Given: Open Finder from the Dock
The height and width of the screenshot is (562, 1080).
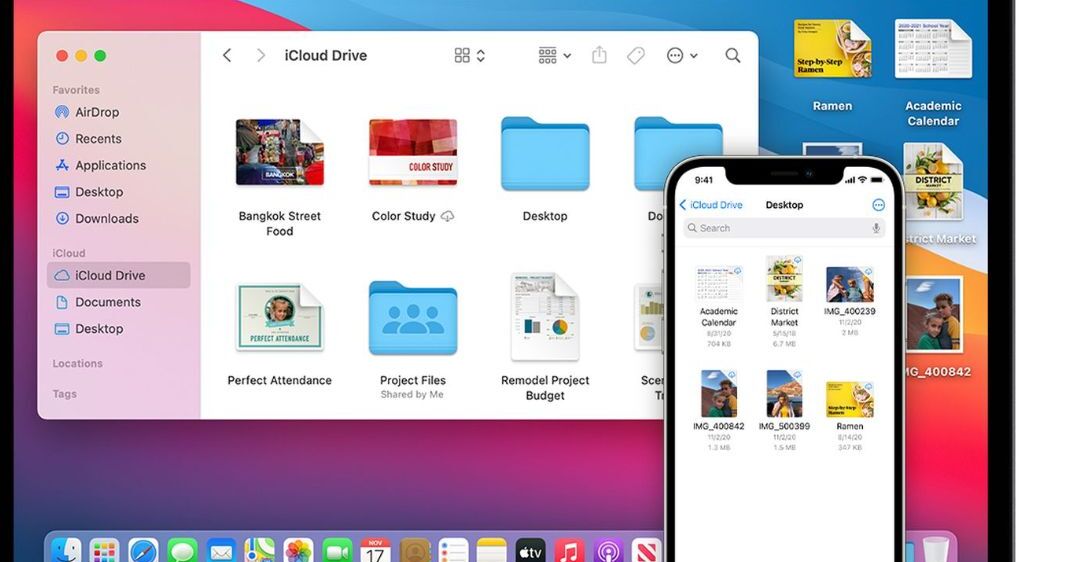Looking at the screenshot, I should coord(67,551).
